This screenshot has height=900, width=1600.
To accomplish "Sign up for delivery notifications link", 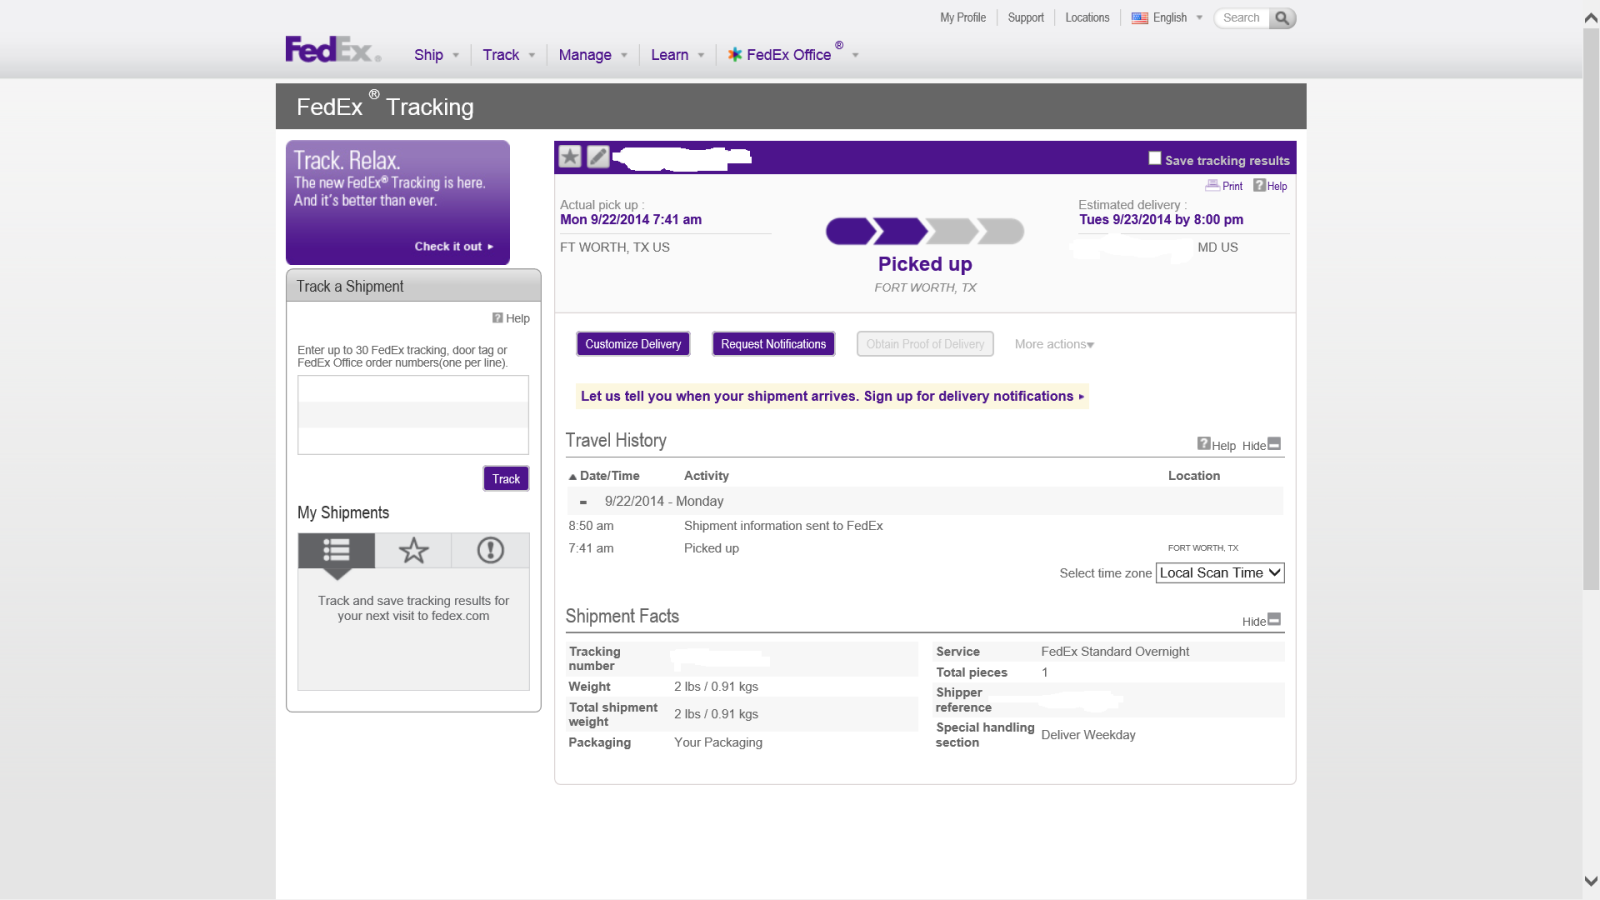I will (x=832, y=396).
